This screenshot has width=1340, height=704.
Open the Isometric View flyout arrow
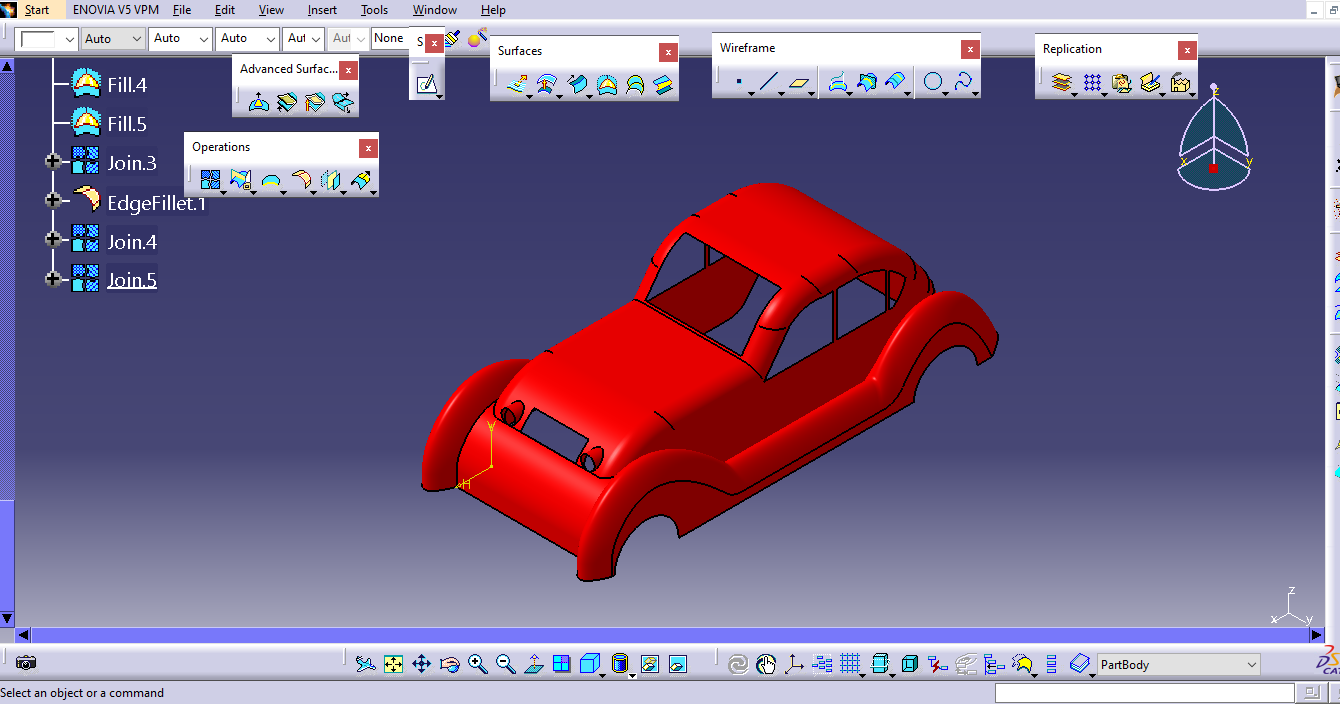click(603, 674)
